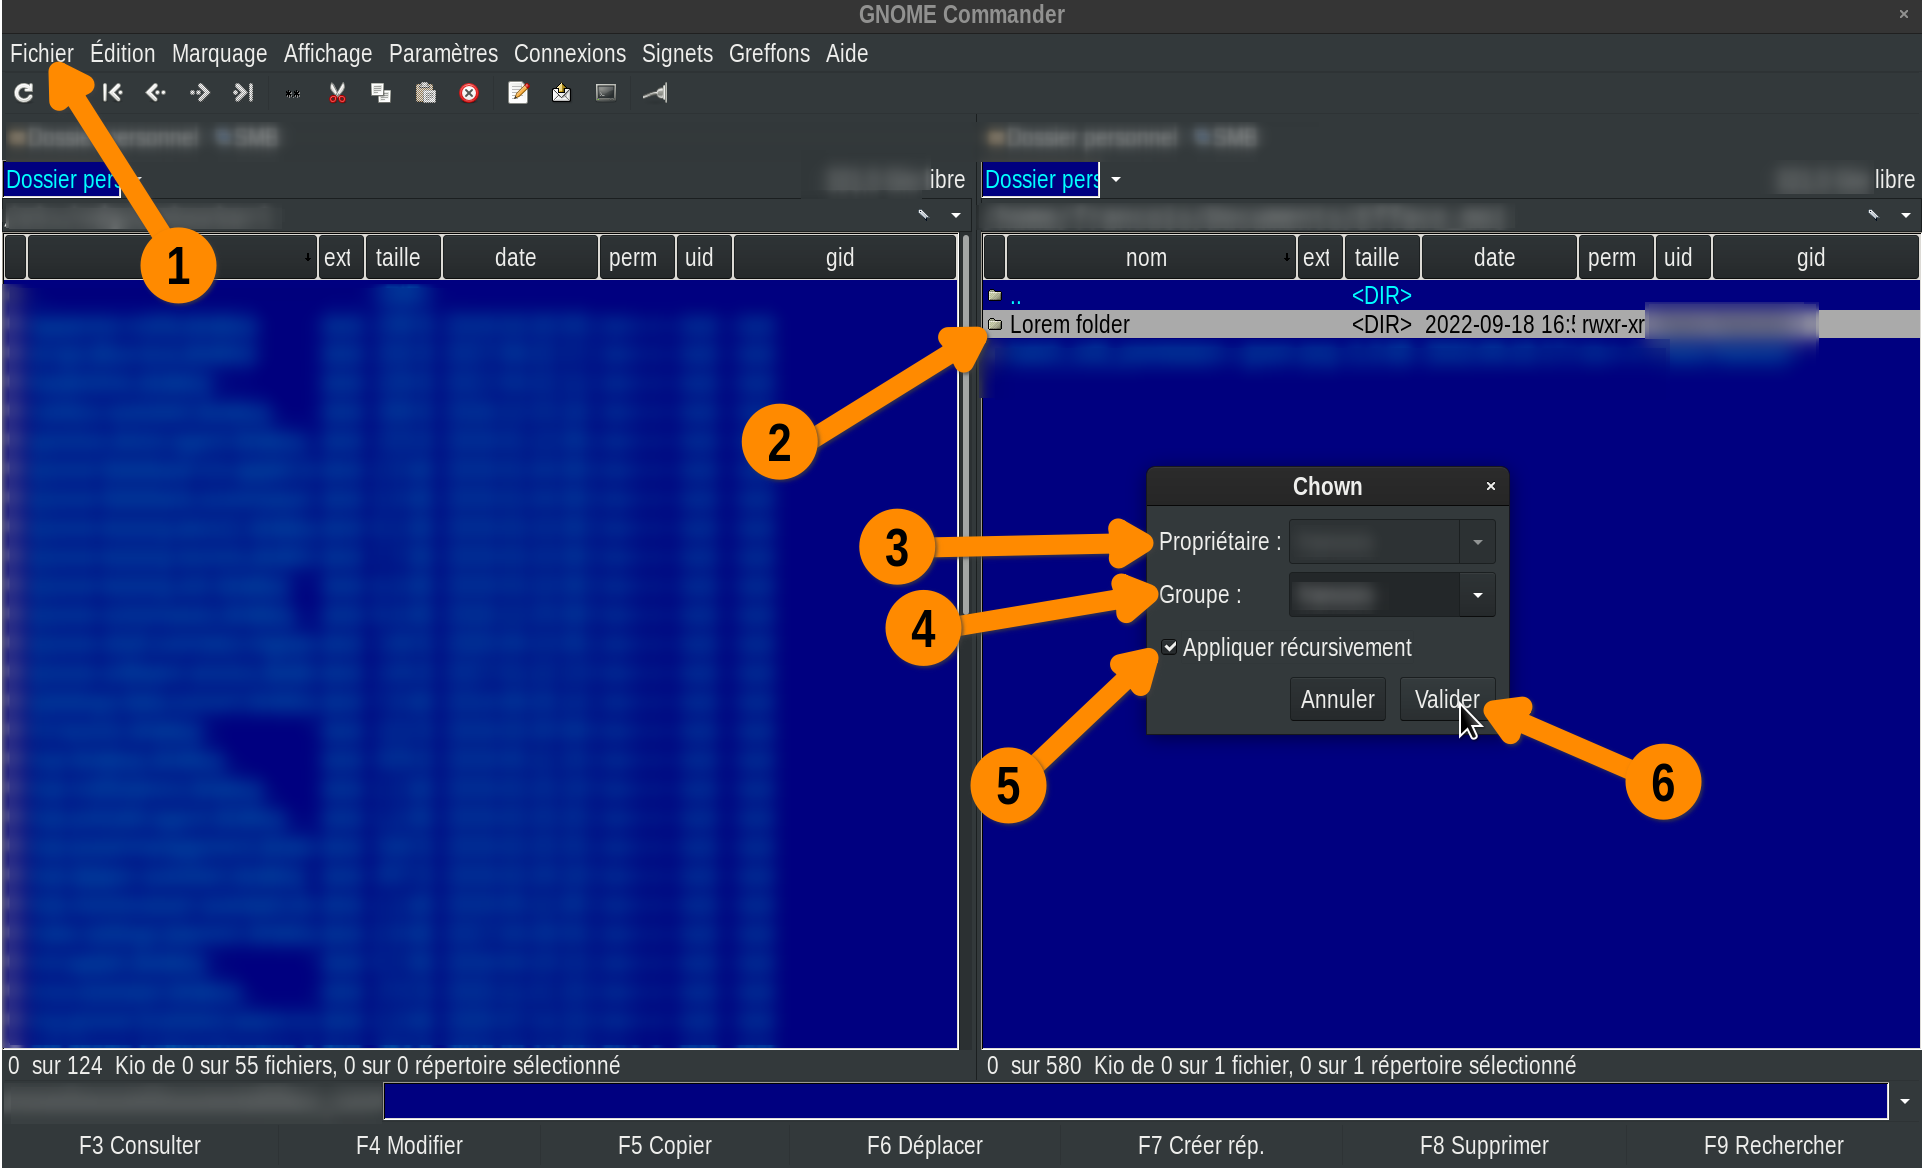Image resolution: width=1922 pixels, height=1168 pixels.
Task: Go to the oldest directory in history
Action: pos(112,93)
